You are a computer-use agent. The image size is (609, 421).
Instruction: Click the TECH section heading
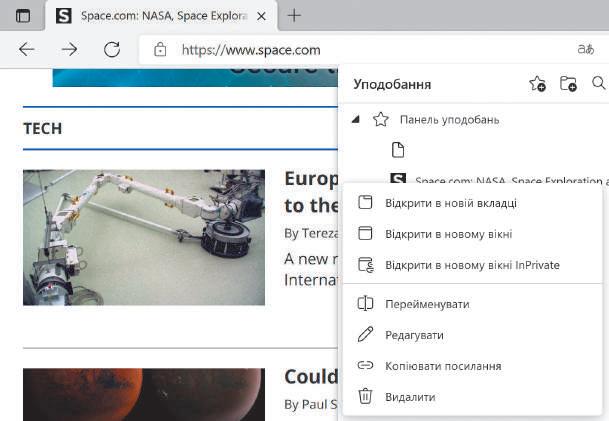[43, 129]
